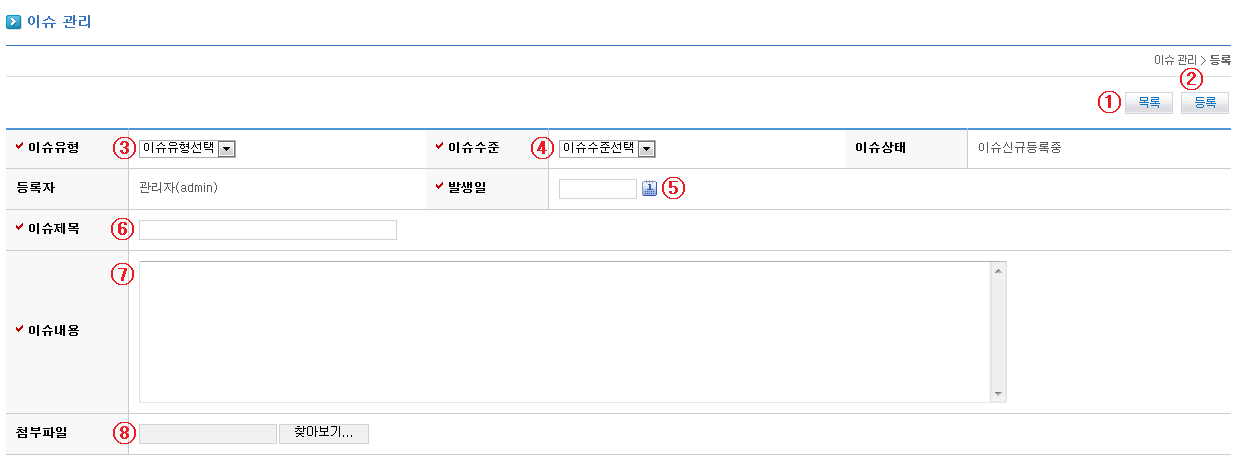Viewport: 1237px width, 467px height.
Task: Focus the 발생일 date input field
Action: coord(597,188)
